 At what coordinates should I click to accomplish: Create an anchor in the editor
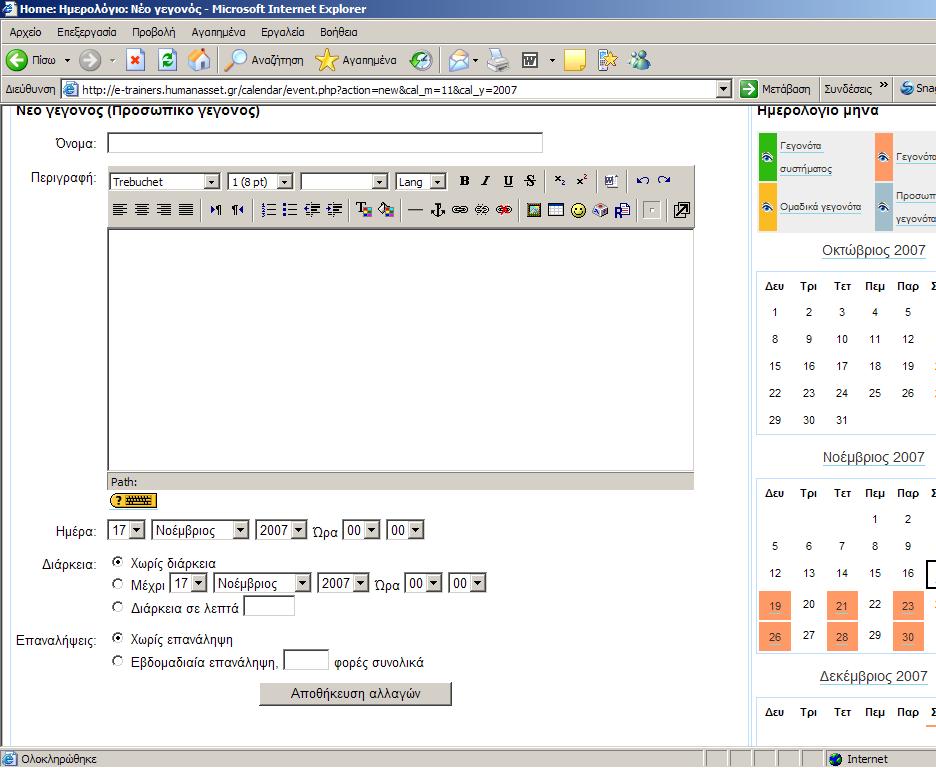click(x=438, y=209)
